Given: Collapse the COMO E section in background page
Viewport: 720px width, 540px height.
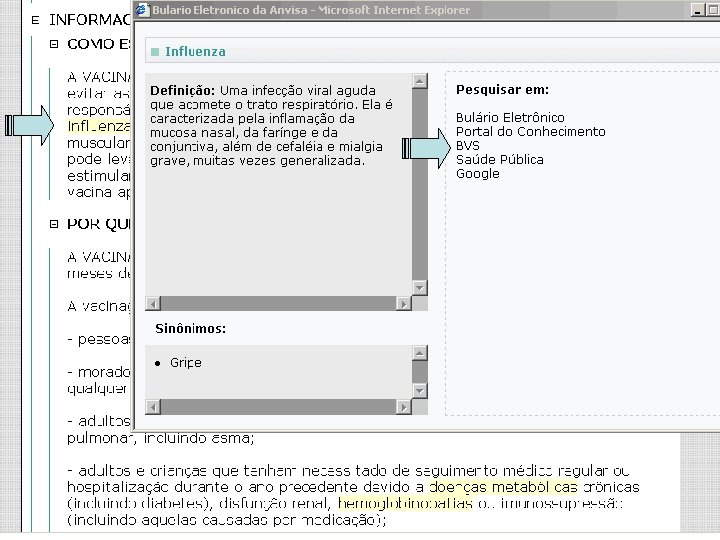Looking at the screenshot, I should [x=54, y=44].
